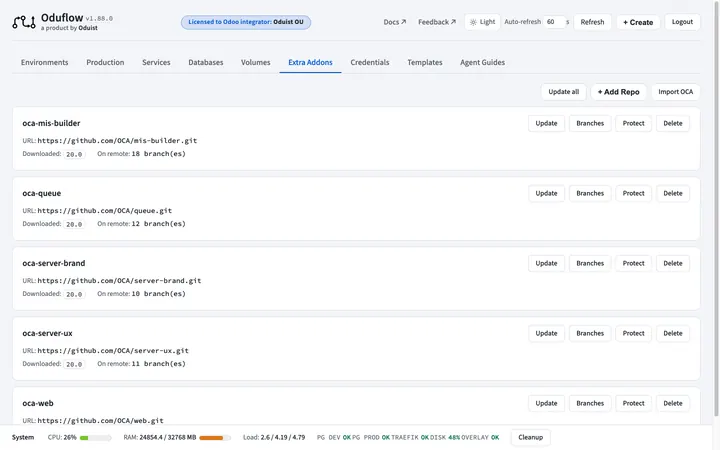The image size is (720, 450).
Task: Click the Auto-refresh seconds field
Action: point(554,22)
